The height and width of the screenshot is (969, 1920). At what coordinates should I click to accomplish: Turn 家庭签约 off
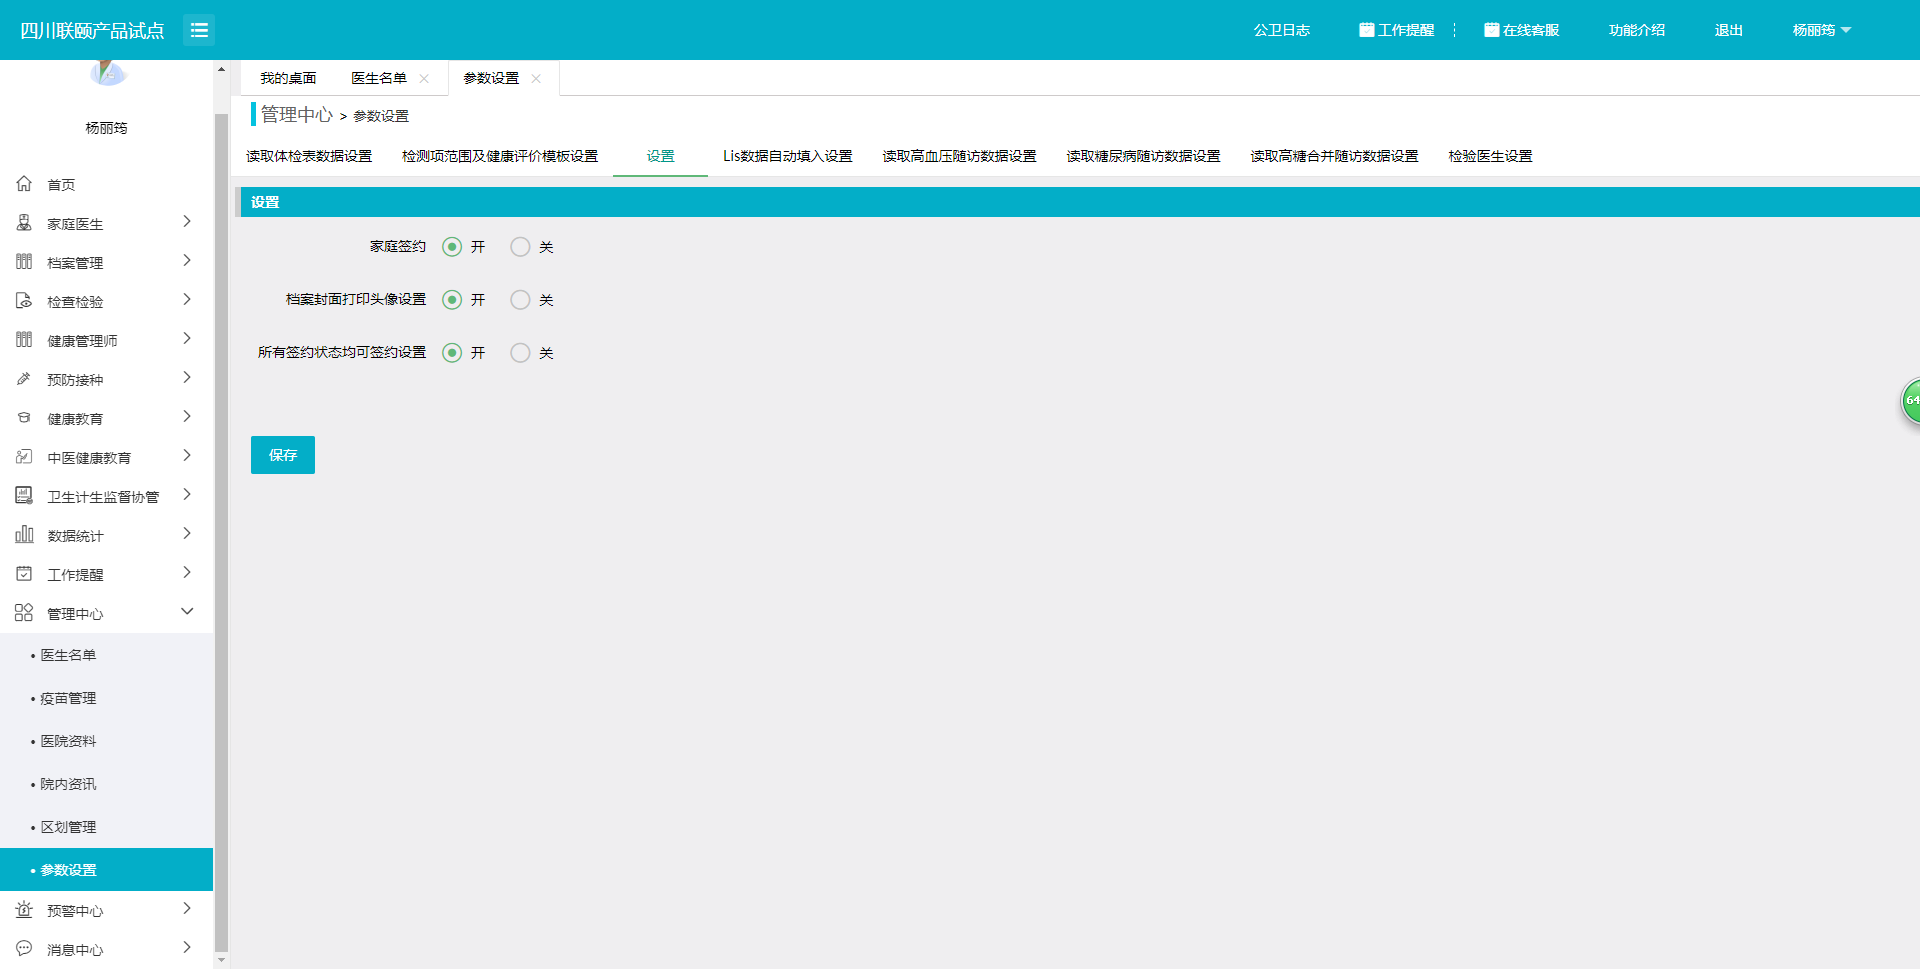point(520,247)
